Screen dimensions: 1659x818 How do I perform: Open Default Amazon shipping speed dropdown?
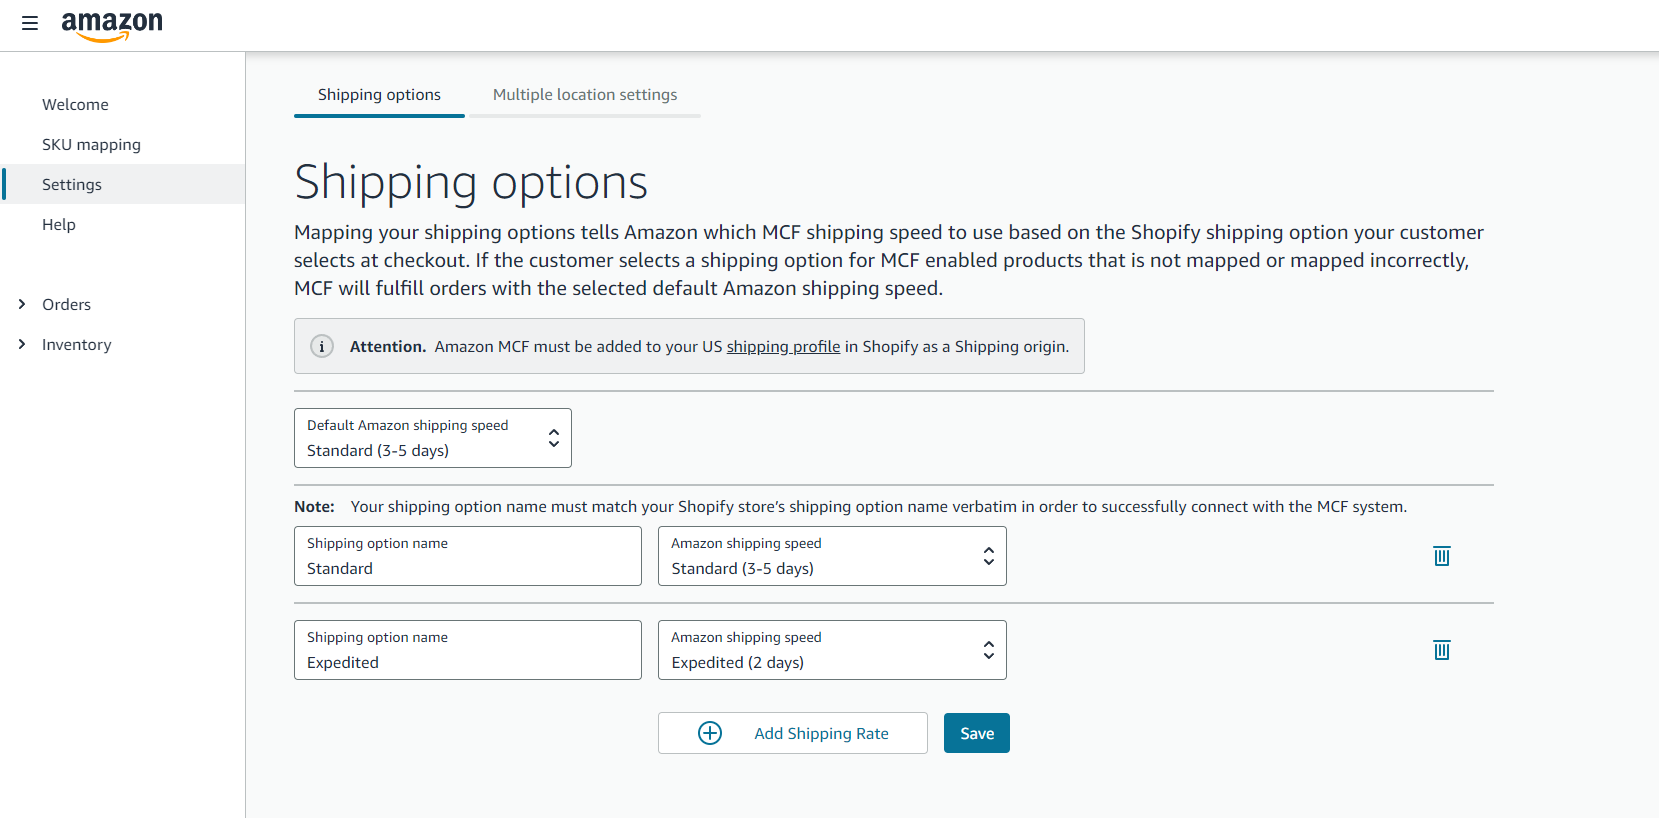coord(432,438)
